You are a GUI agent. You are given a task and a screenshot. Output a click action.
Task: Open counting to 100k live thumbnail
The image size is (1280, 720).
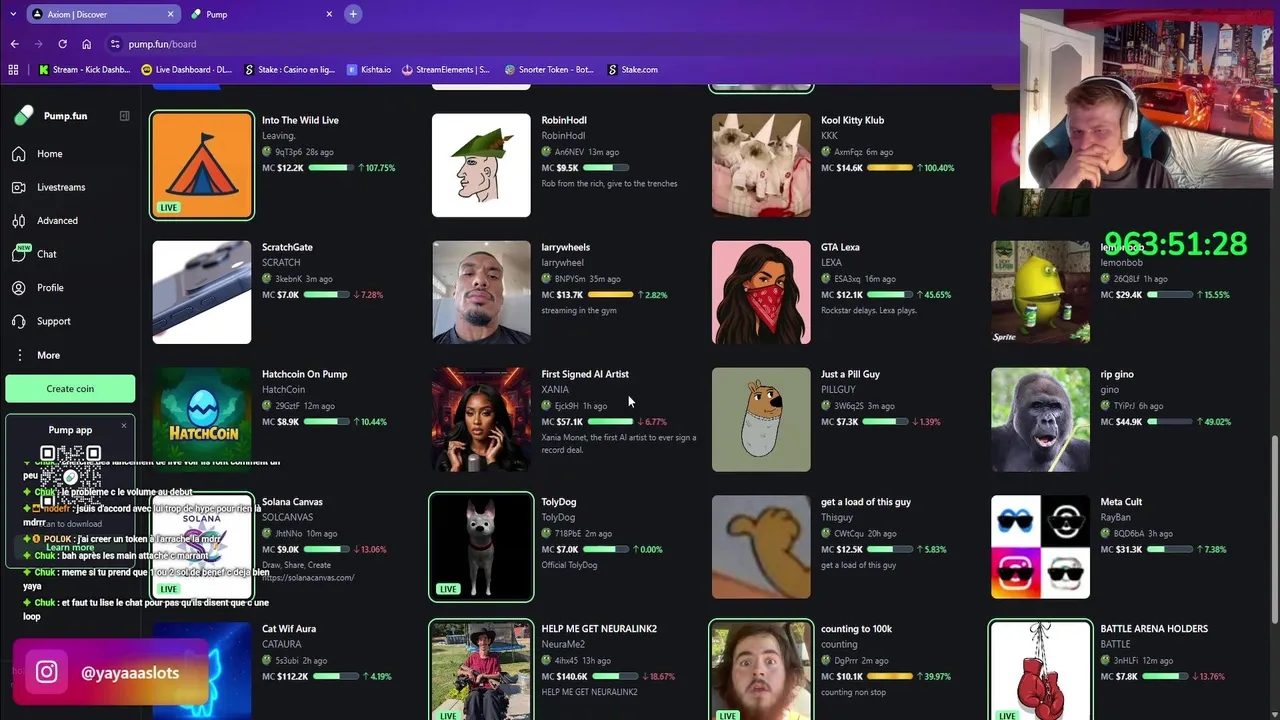click(x=761, y=670)
